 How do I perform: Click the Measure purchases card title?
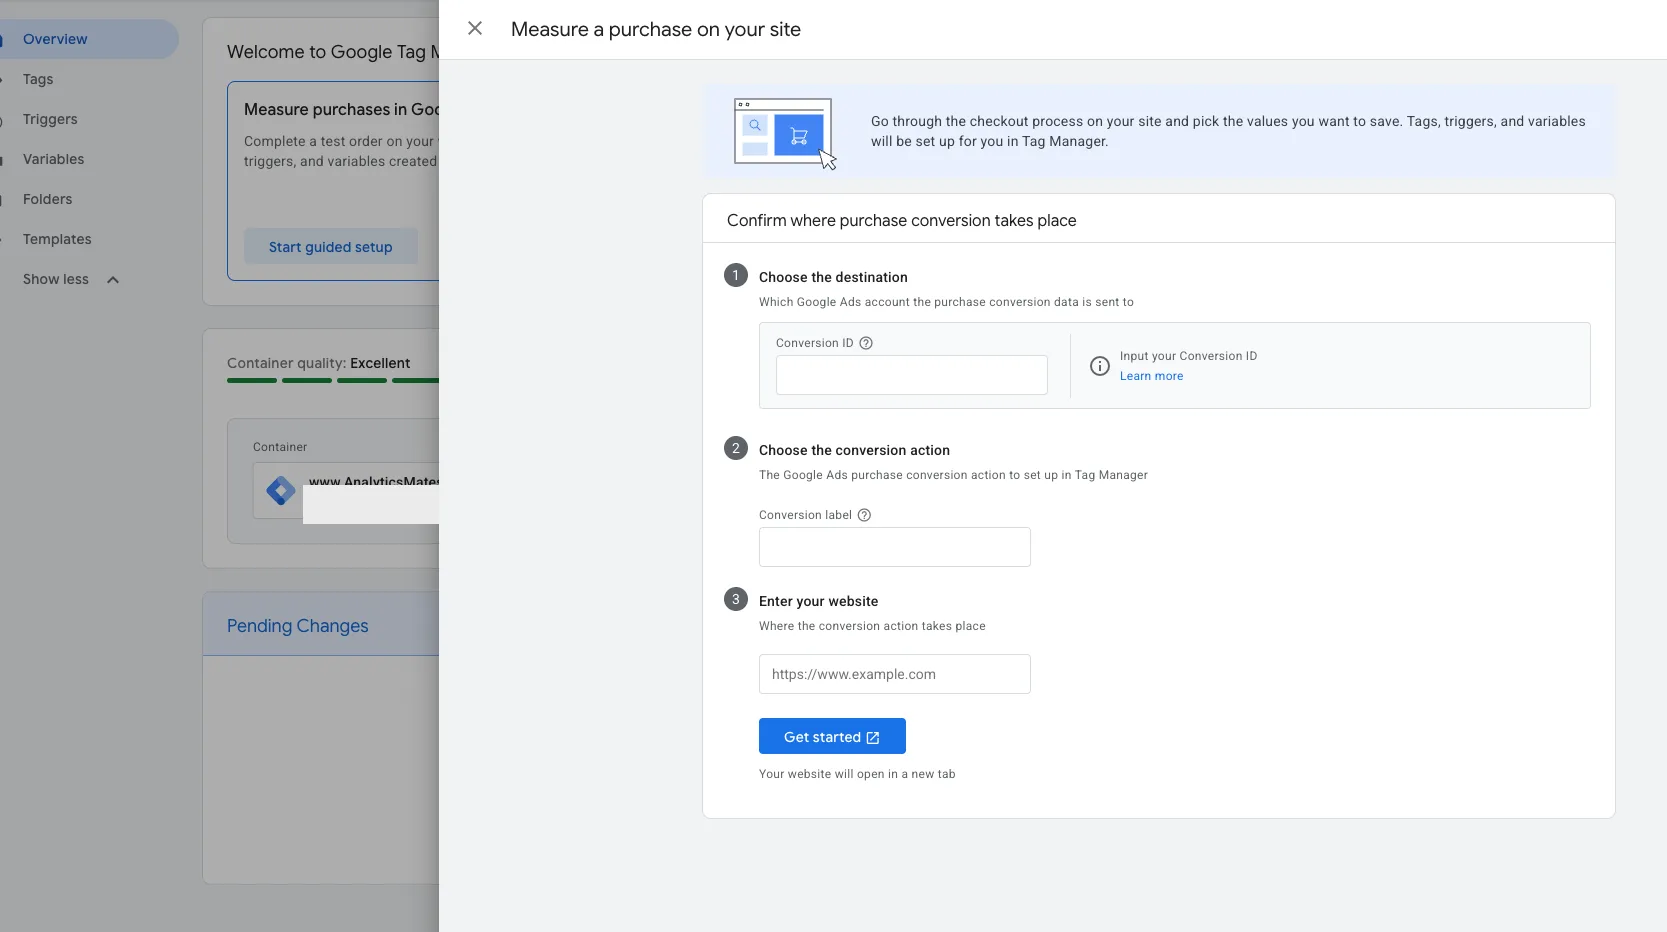tap(341, 109)
